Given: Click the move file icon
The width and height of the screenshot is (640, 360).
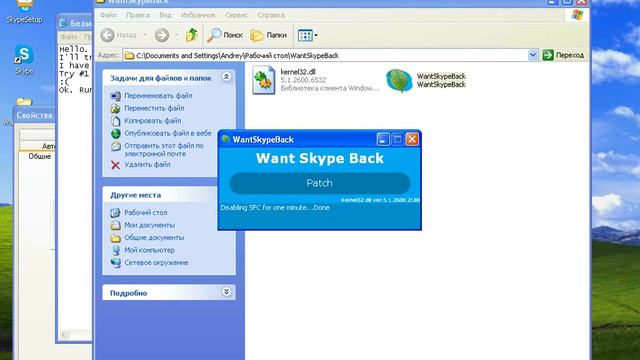Looking at the screenshot, I should point(116,109).
